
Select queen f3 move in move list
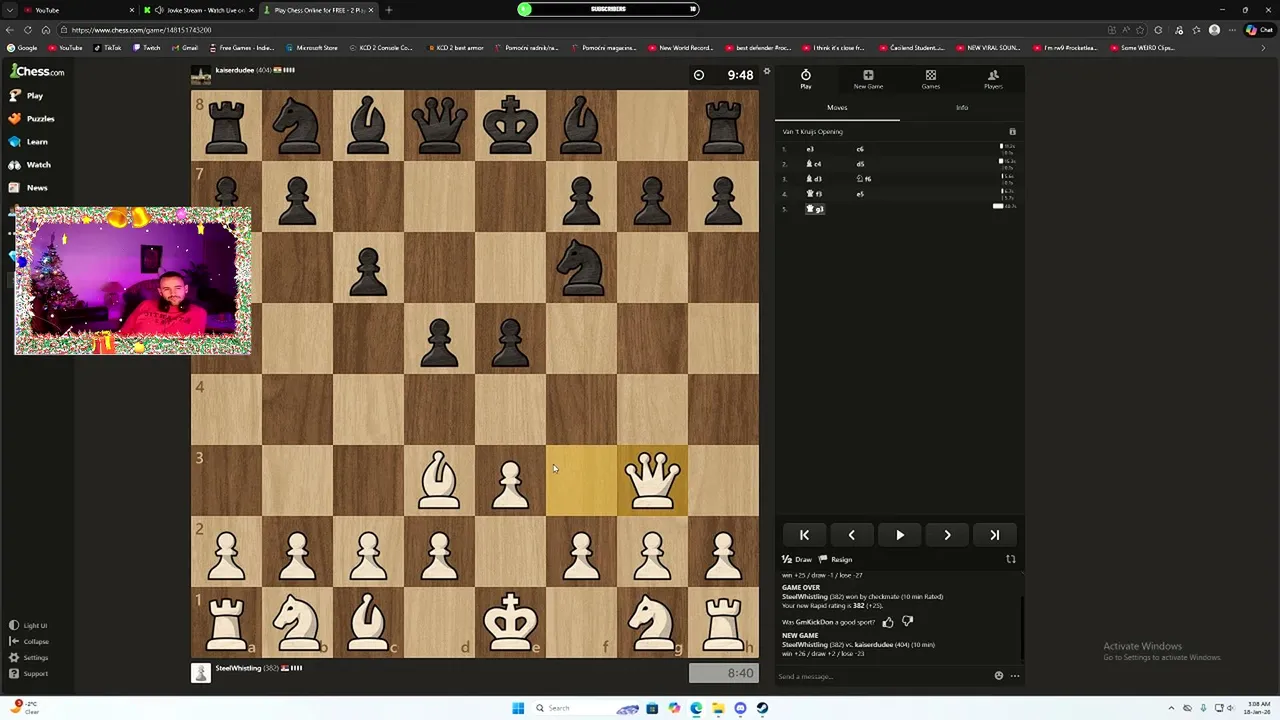coord(814,194)
